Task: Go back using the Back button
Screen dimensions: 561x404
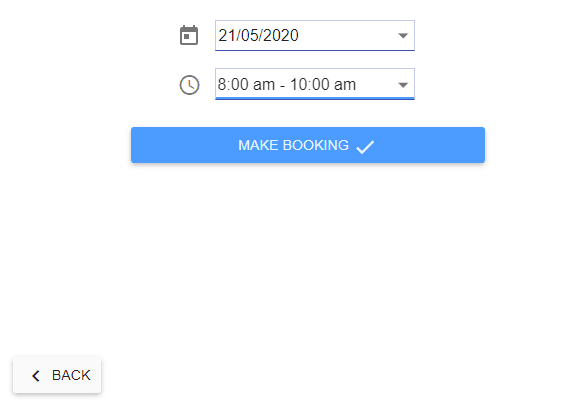Action: click(57, 375)
